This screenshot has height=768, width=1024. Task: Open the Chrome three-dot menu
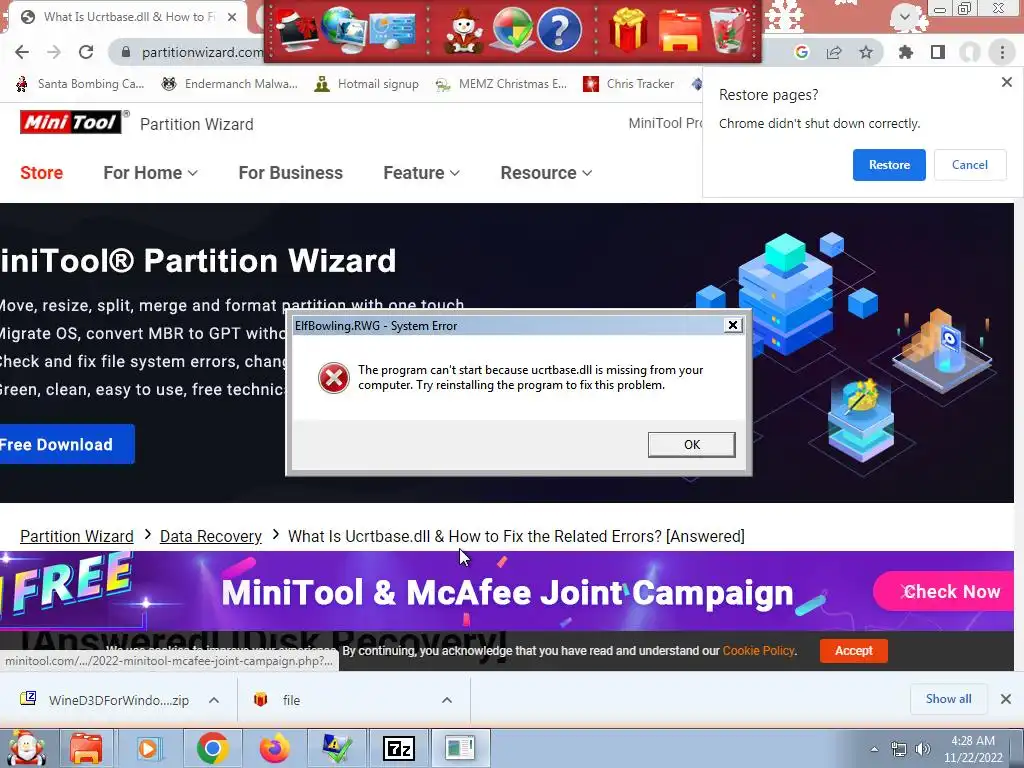click(x=1002, y=52)
